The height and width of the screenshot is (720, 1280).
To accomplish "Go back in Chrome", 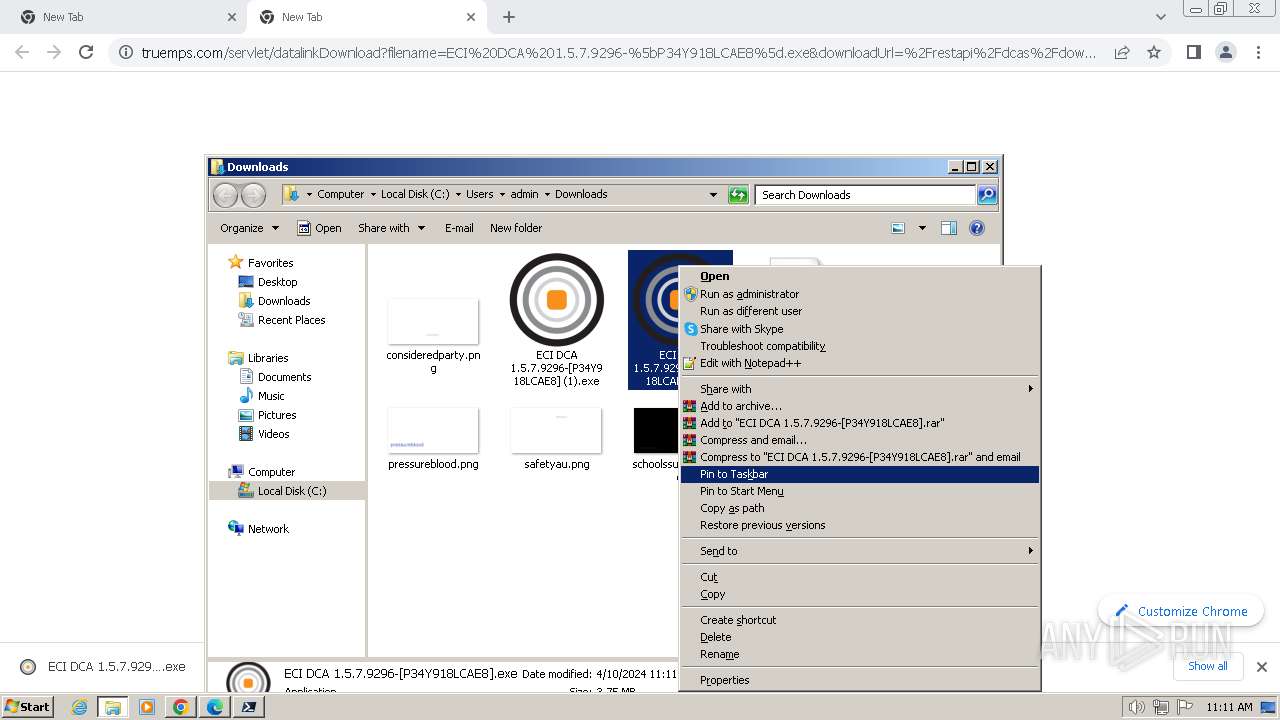I will pyautogui.click(x=22, y=52).
